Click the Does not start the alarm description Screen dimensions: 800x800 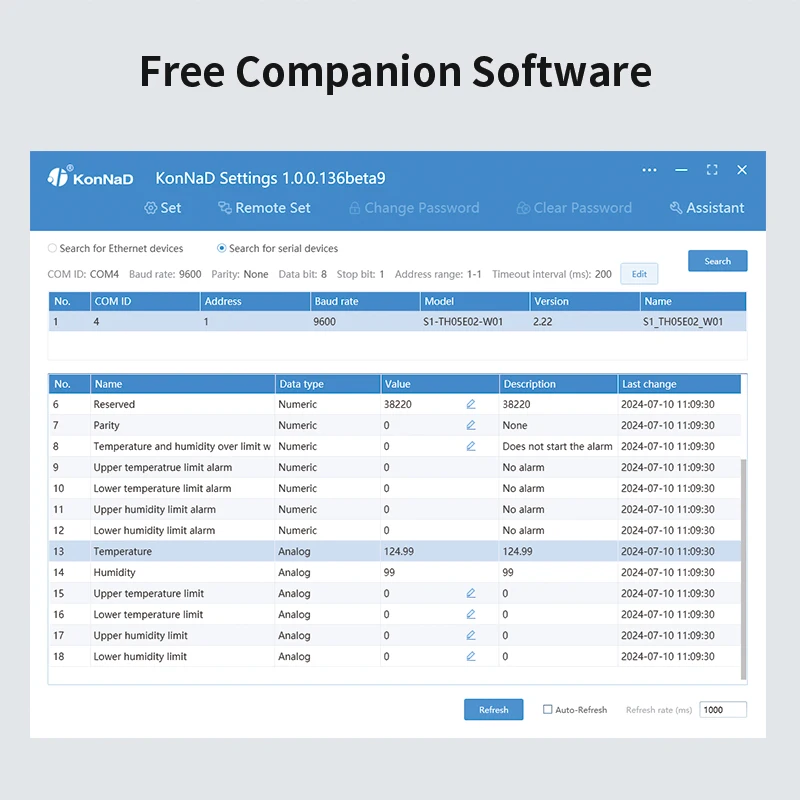tap(557, 446)
